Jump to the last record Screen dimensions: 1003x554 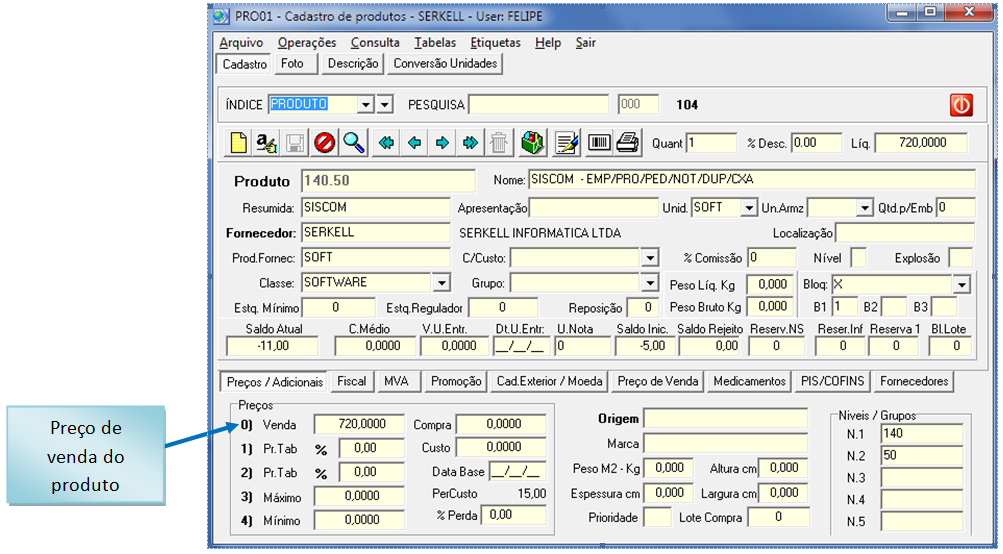coord(470,142)
